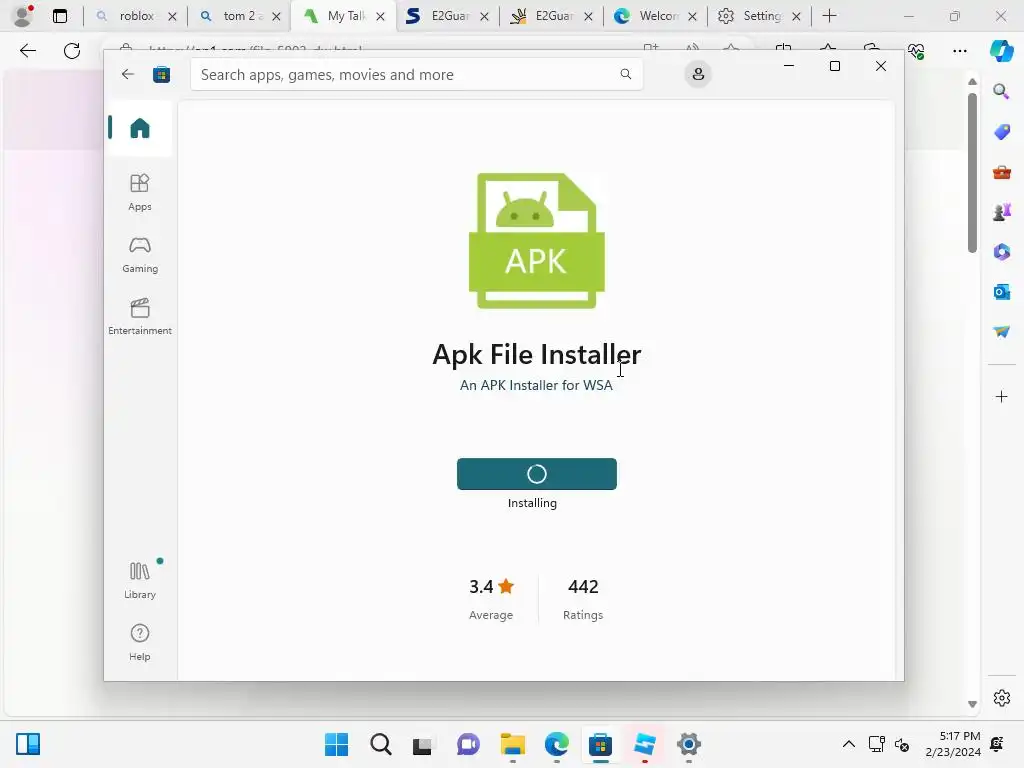Click the Store back arrow
This screenshot has height=768, width=1024.
click(x=127, y=74)
